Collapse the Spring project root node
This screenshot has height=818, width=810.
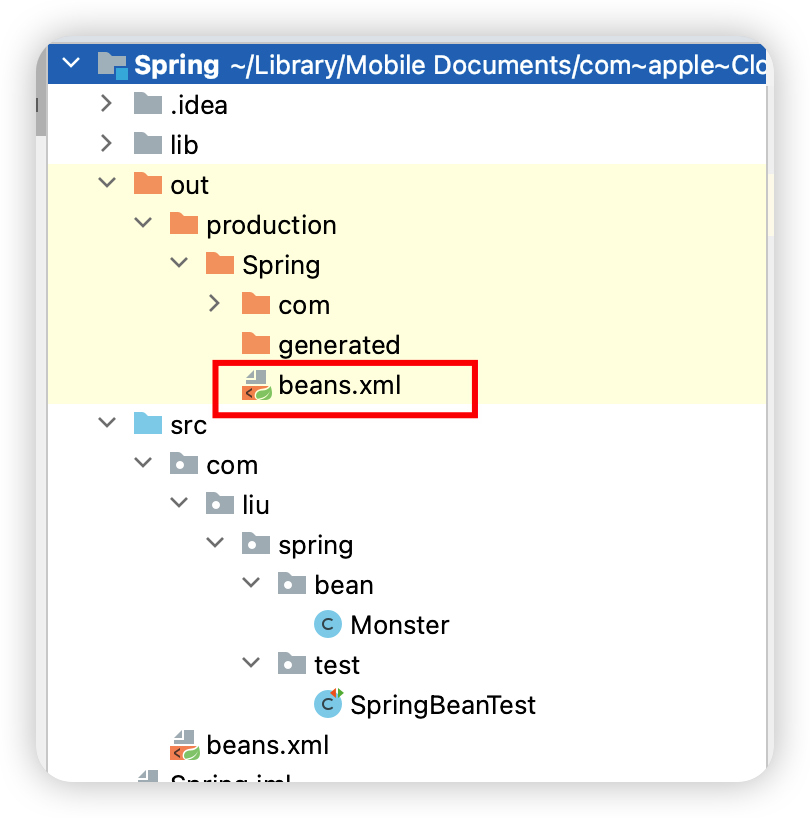tap(71, 64)
